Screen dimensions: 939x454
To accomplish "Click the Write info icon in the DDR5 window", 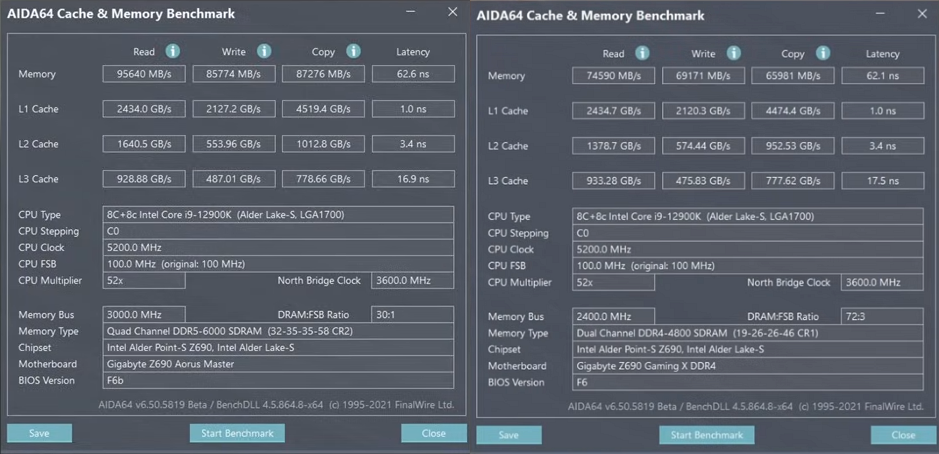I will (x=264, y=52).
